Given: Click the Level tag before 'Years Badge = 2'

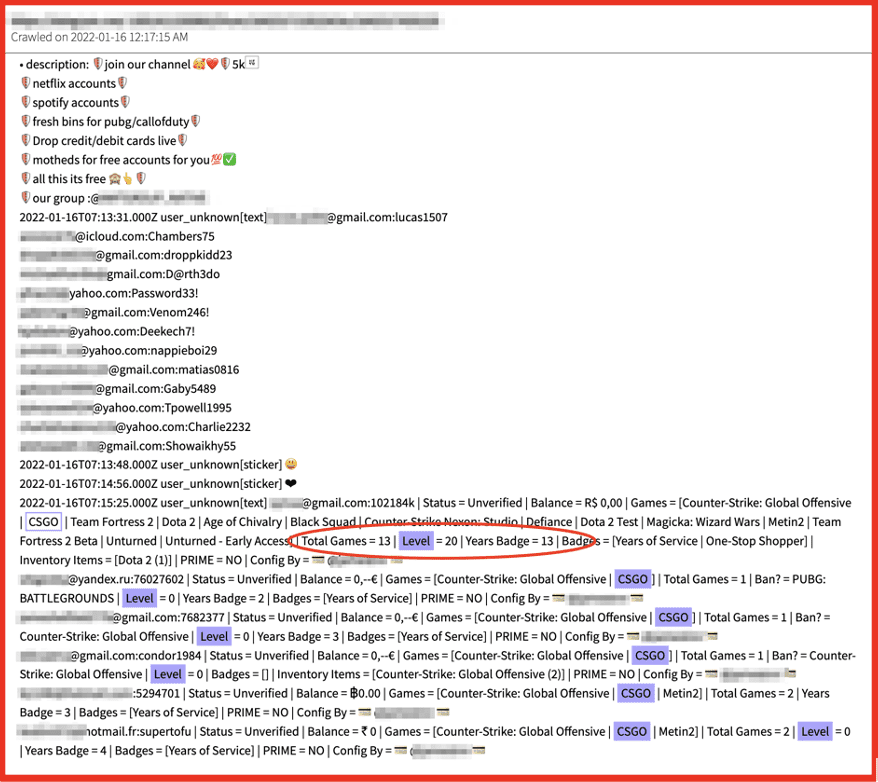Looking at the screenshot, I should 139,598.
